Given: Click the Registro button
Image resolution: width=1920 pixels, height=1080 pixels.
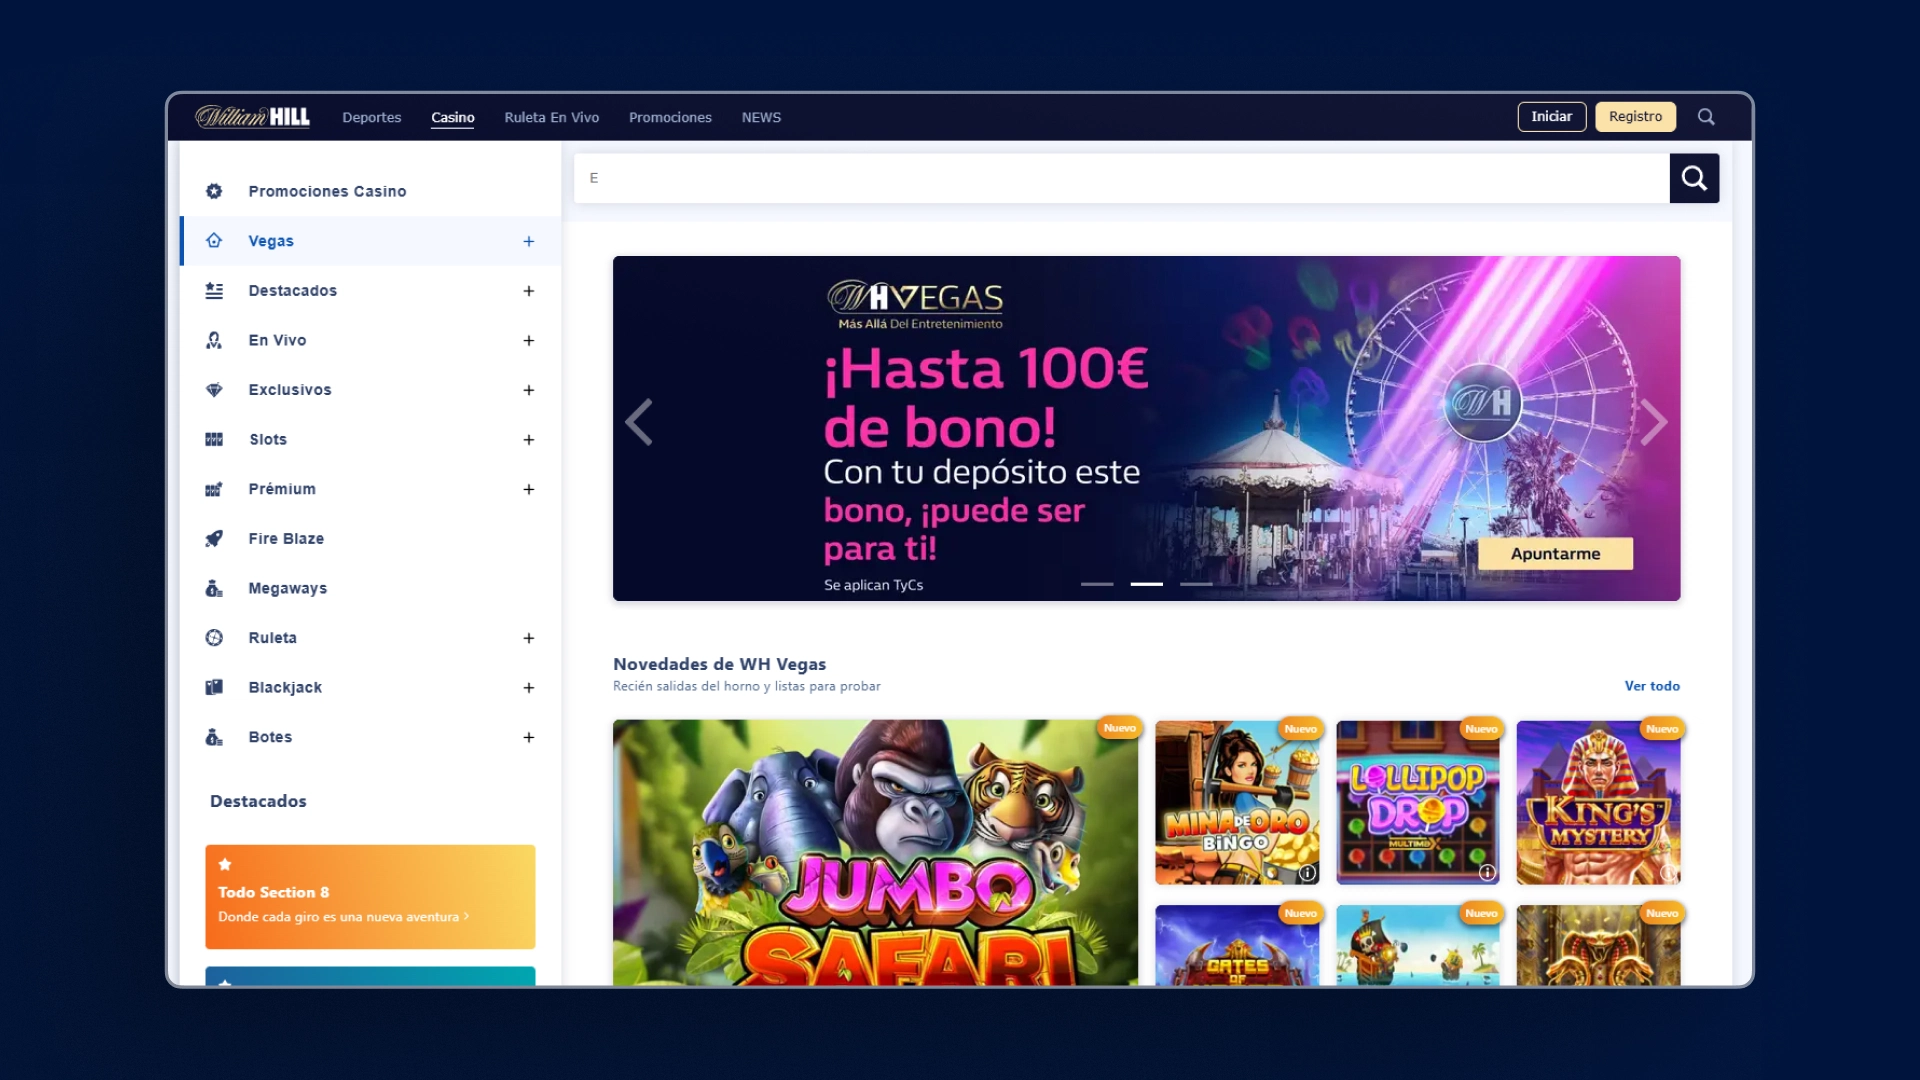Looking at the screenshot, I should tap(1635, 117).
